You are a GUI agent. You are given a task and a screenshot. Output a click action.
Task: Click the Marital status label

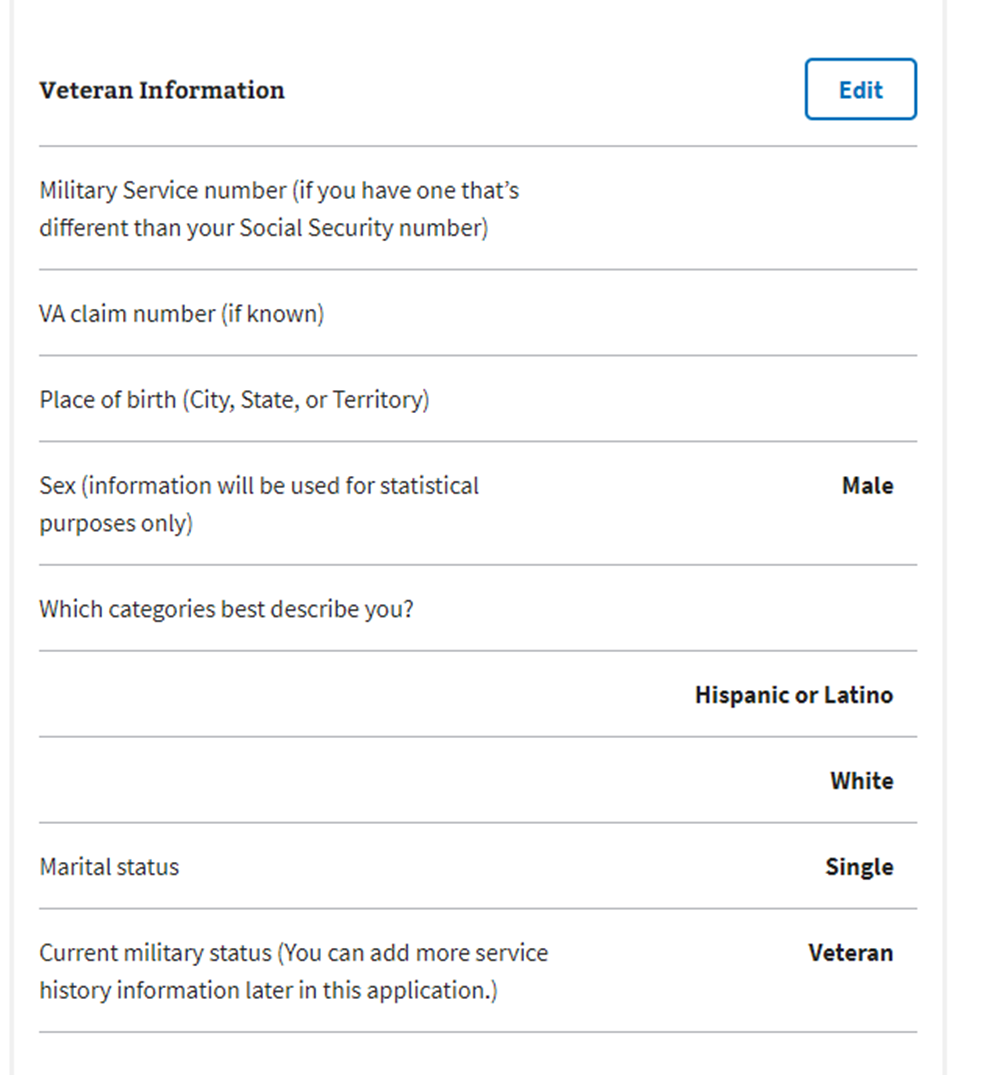(x=109, y=867)
